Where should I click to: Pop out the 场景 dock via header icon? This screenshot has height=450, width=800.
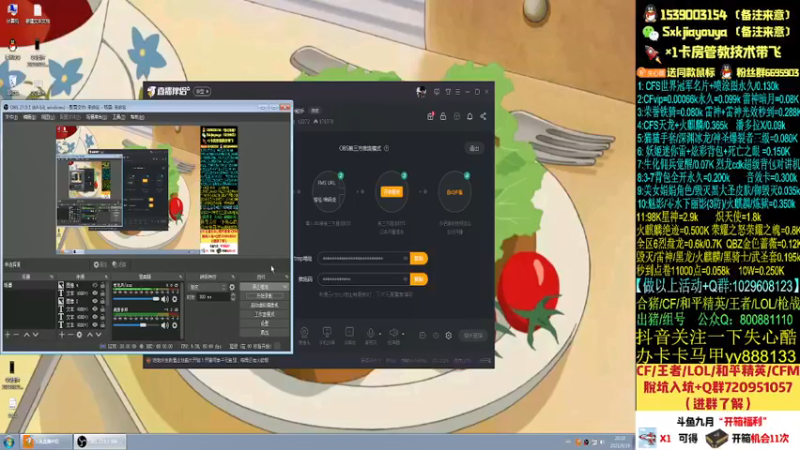[x=52, y=277]
